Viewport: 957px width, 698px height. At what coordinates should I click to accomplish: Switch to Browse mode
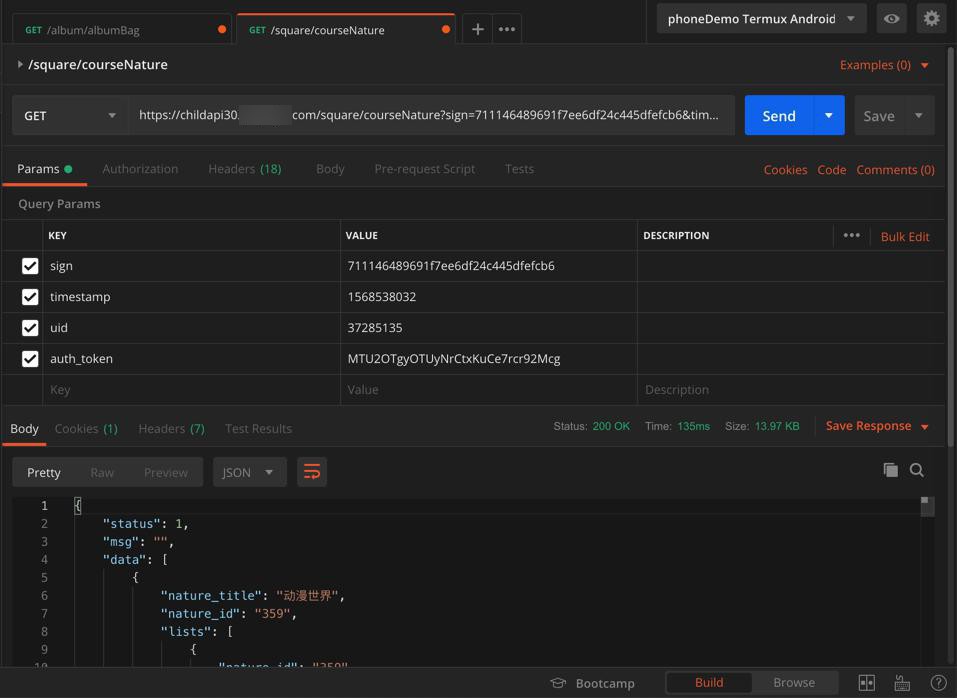click(794, 683)
